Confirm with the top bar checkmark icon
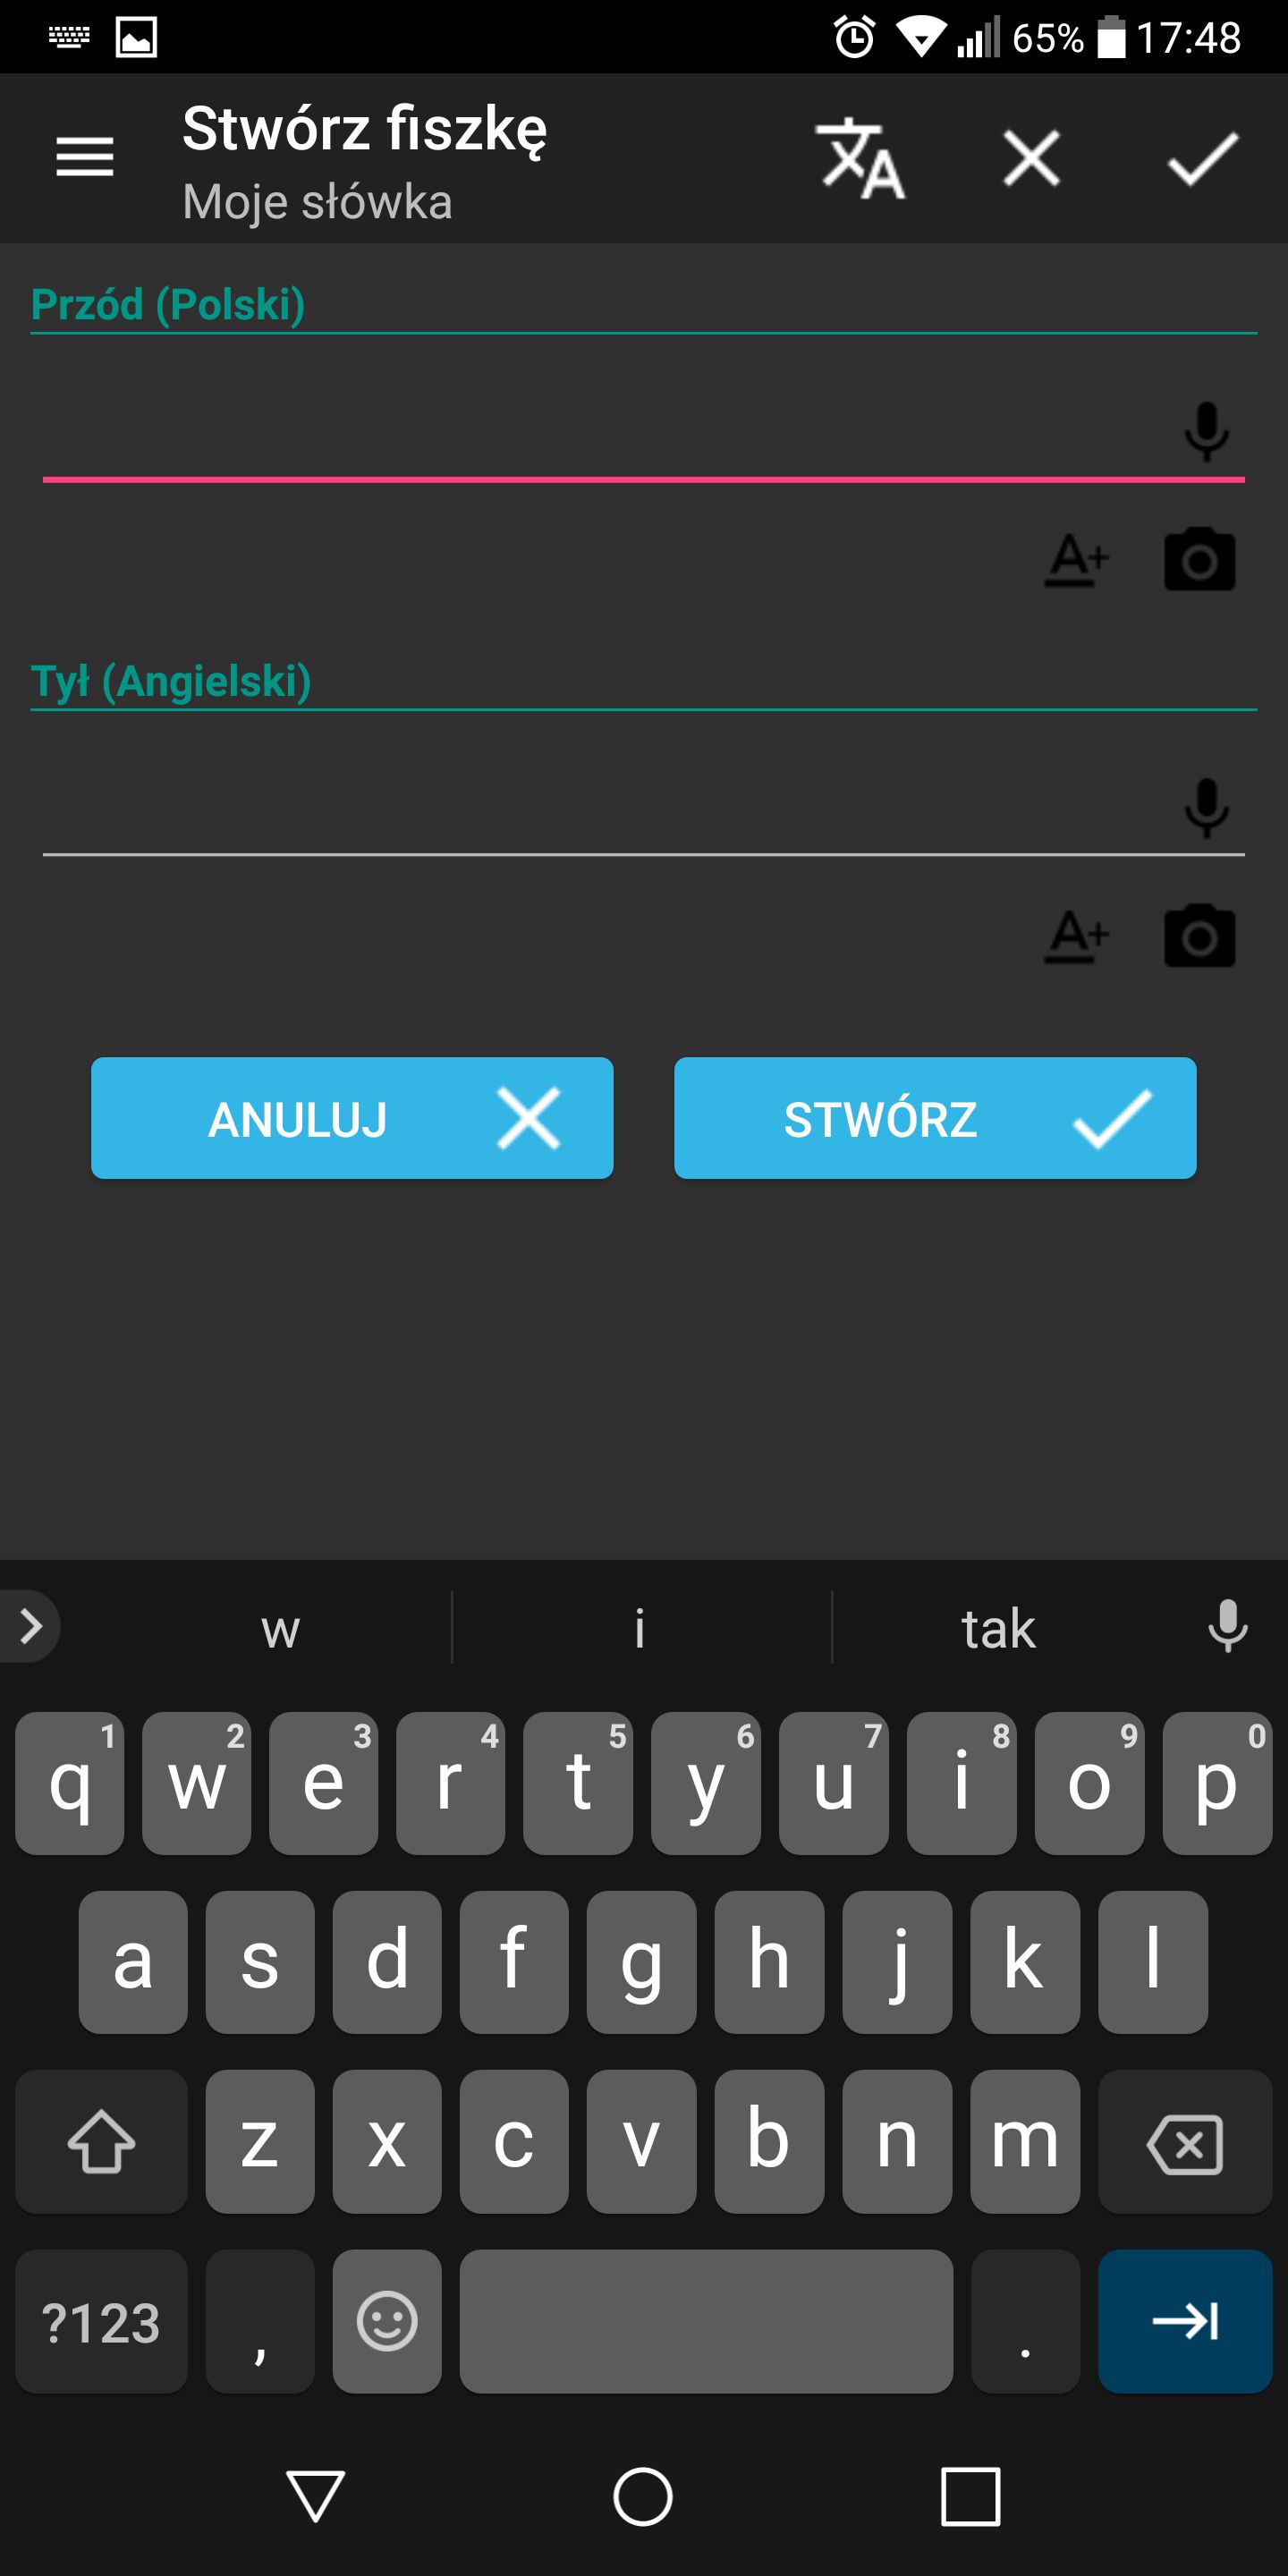 (x=1203, y=158)
